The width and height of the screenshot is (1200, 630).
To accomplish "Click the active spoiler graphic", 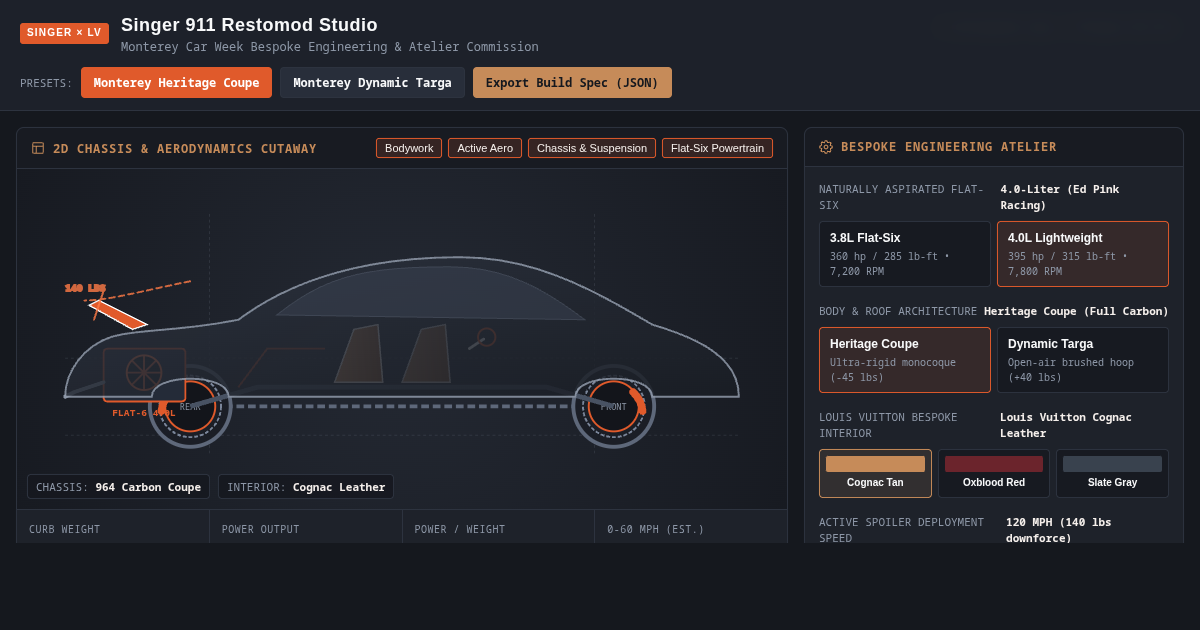I will click(118, 314).
